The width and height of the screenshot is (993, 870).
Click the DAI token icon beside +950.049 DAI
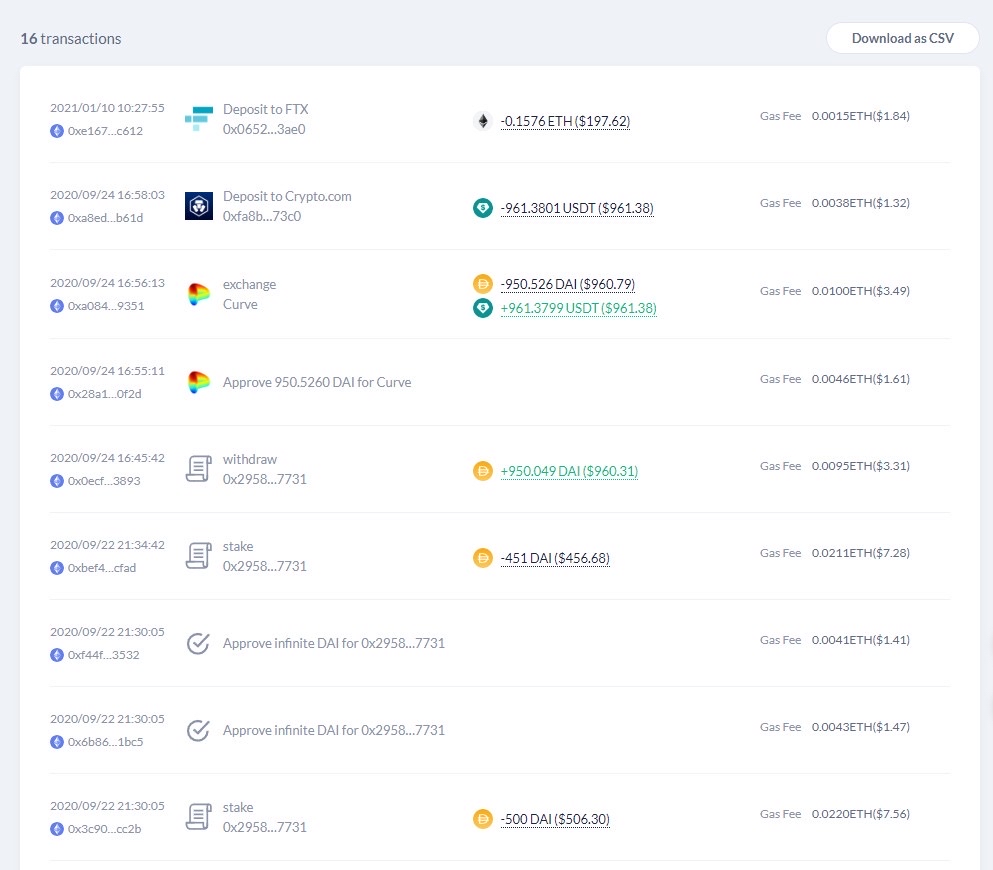[x=483, y=471]
